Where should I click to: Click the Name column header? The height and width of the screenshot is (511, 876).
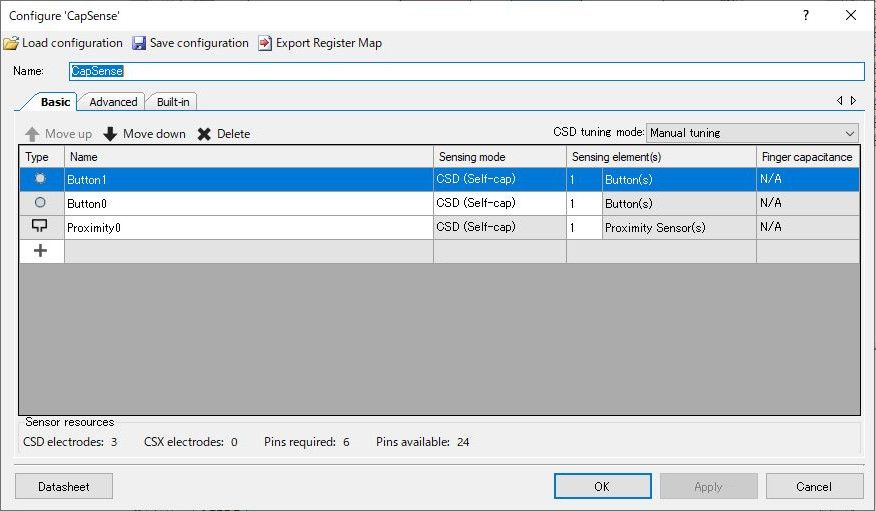[x=249, y=157]
